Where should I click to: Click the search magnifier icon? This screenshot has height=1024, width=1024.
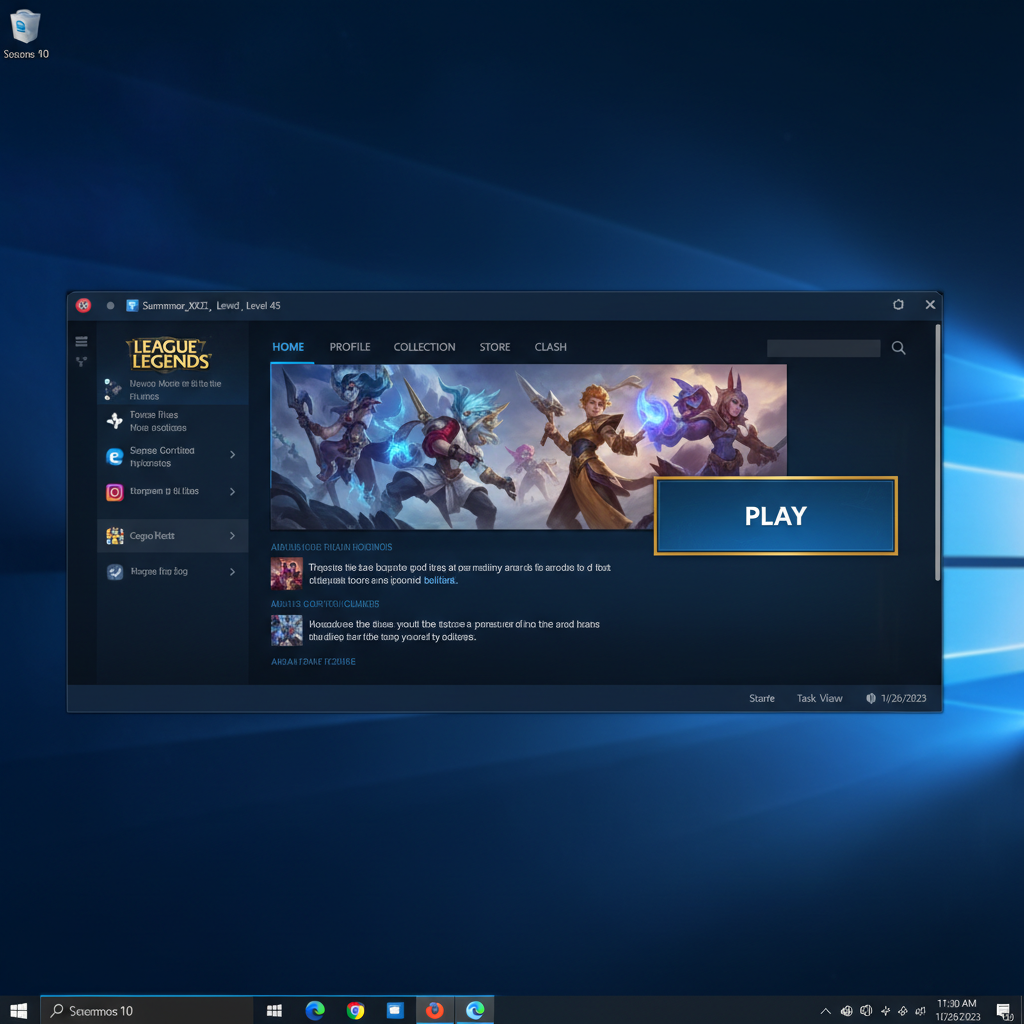(897, 347)
